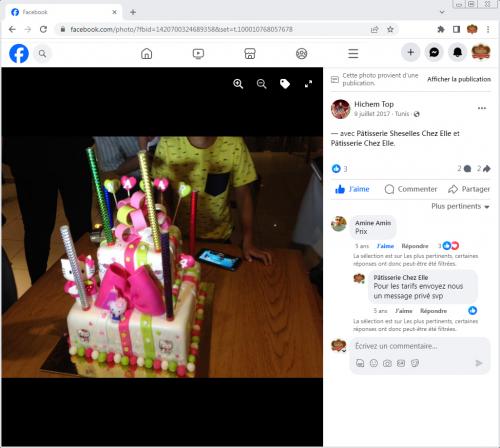Open Hichem Top profile name

pos(374,104)
